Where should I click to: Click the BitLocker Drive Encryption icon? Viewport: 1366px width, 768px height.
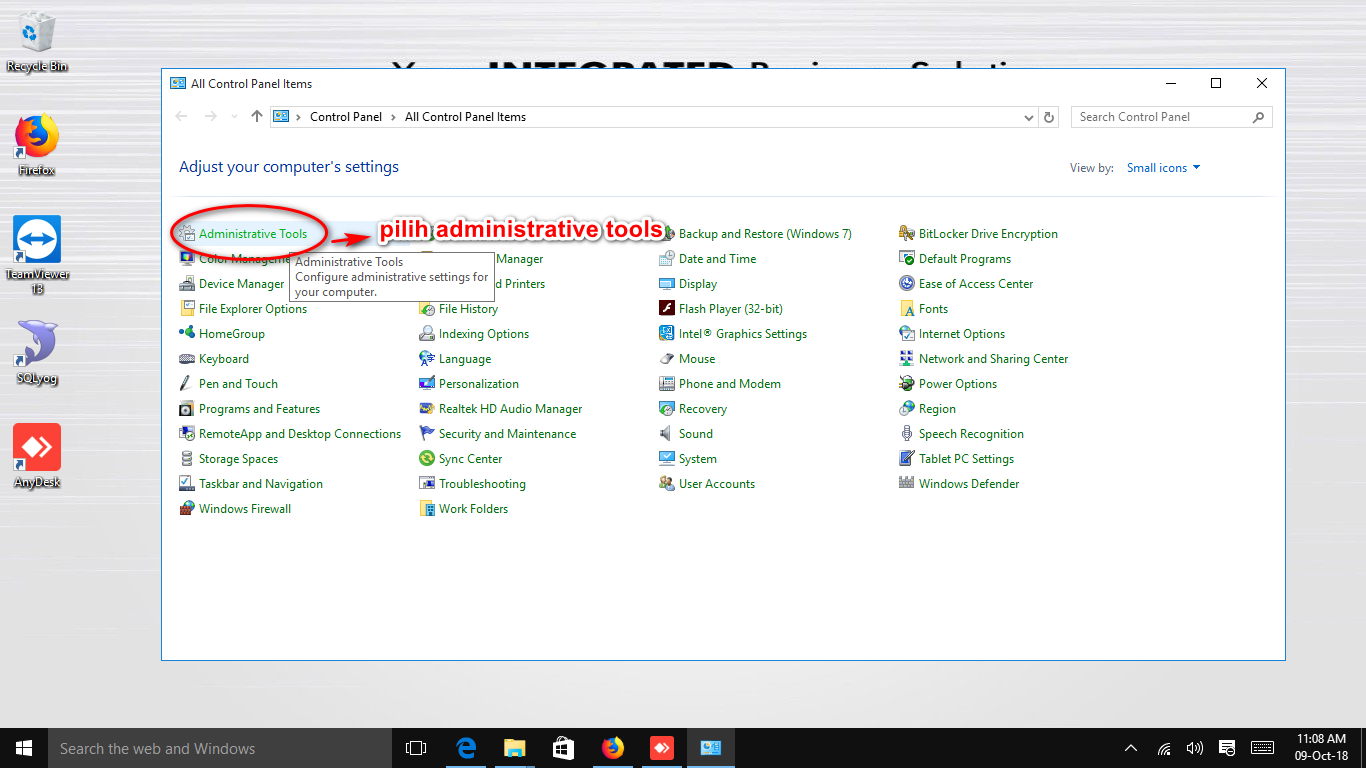point(907,234)
